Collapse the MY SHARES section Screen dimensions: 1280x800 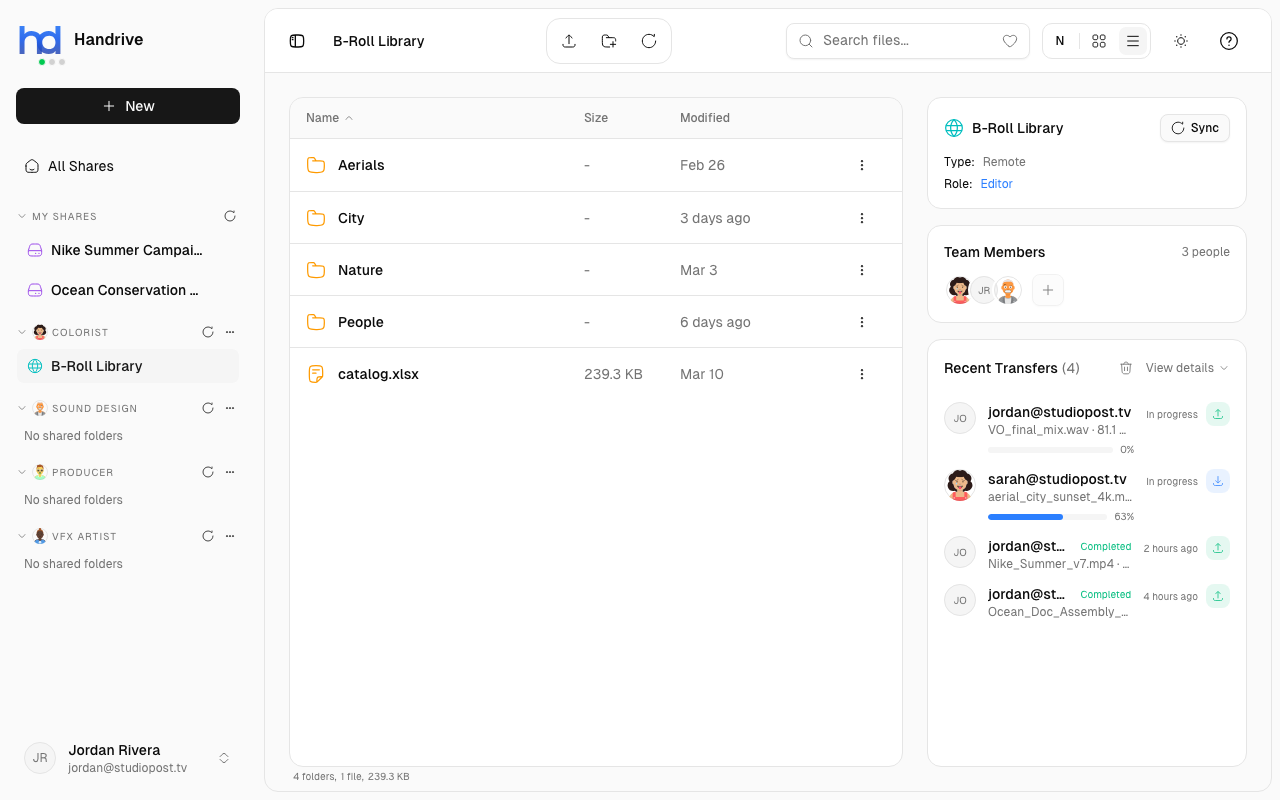pos(21,216)
